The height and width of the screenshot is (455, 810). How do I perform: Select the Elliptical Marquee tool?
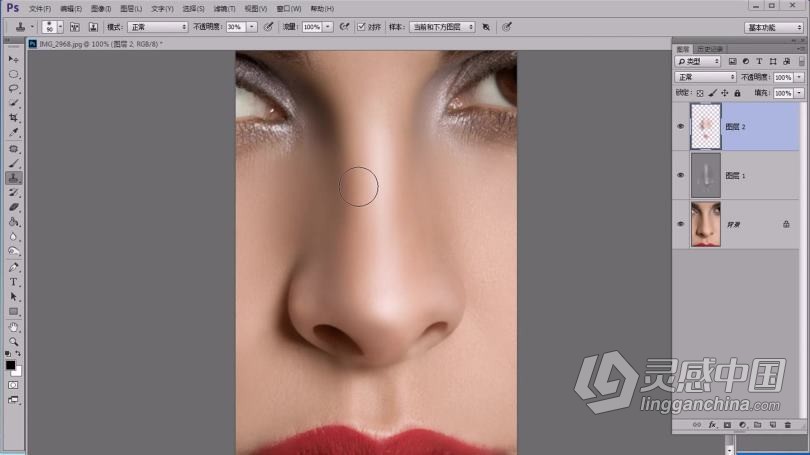[x=13, y=74]
